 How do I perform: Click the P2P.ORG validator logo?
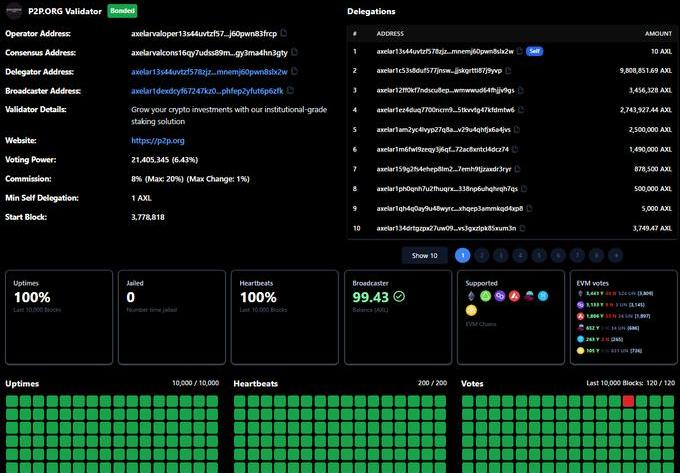[x=14, y=11]
